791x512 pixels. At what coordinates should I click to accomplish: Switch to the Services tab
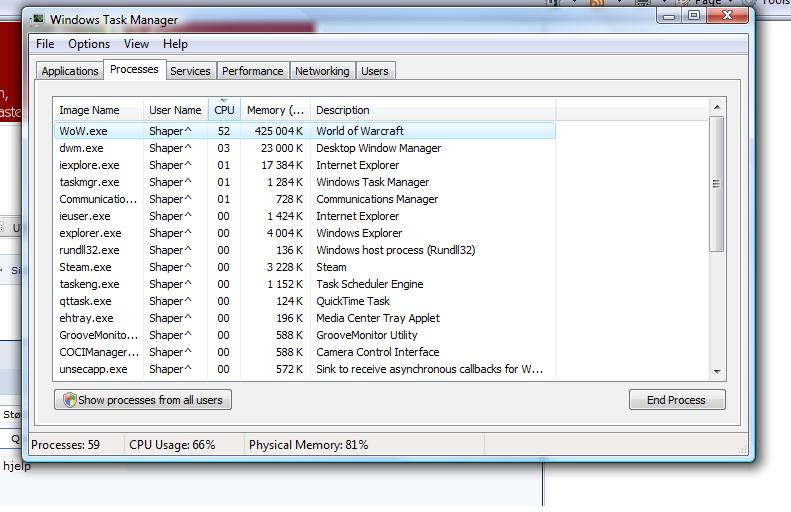coord(190,71)
